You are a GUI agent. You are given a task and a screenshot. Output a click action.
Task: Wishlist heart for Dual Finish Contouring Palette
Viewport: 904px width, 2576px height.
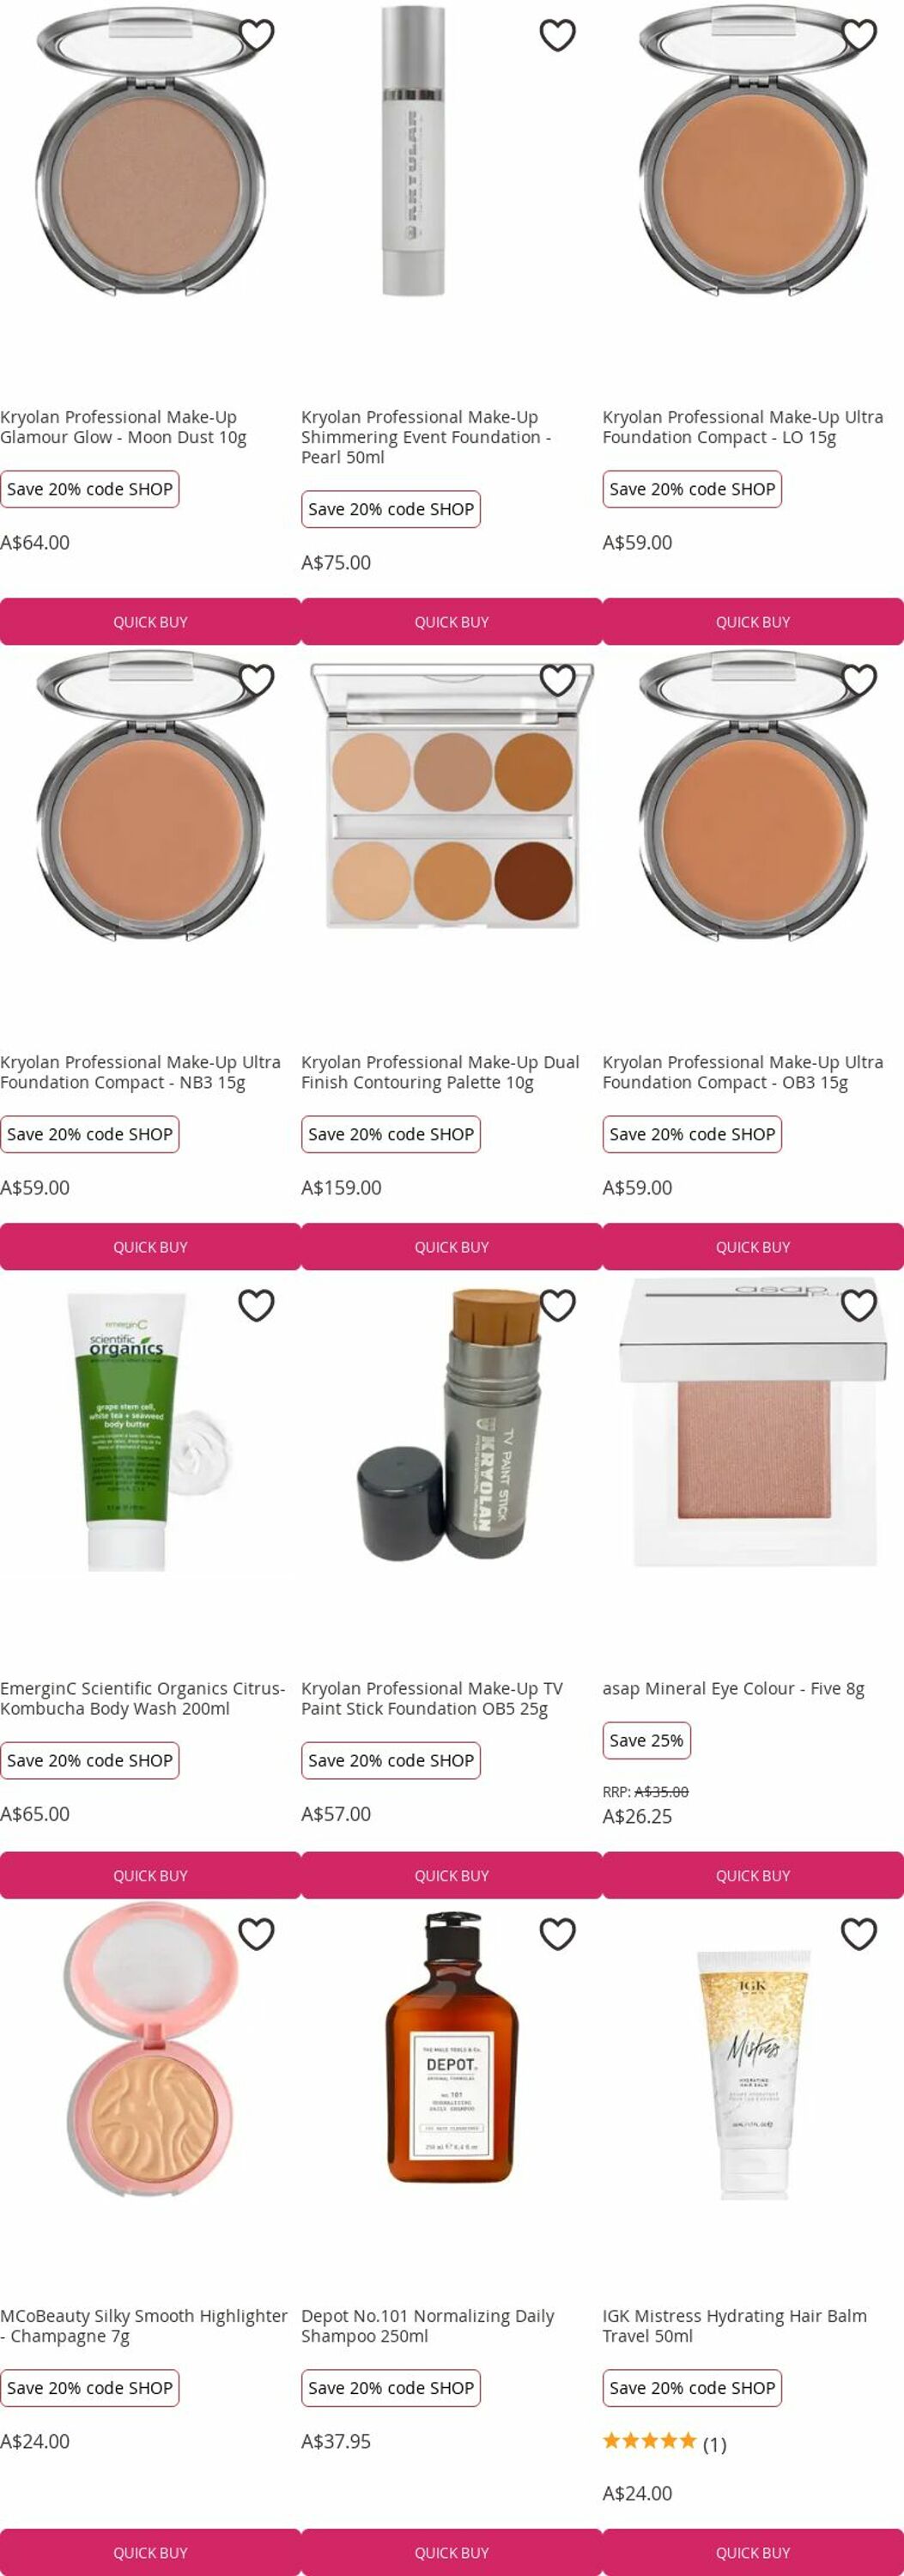click(x=557, y=680)
